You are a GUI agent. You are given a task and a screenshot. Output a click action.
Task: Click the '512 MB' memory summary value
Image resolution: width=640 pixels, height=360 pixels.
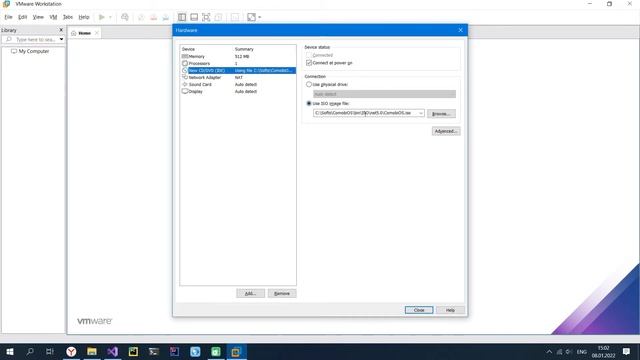(242, 56)
